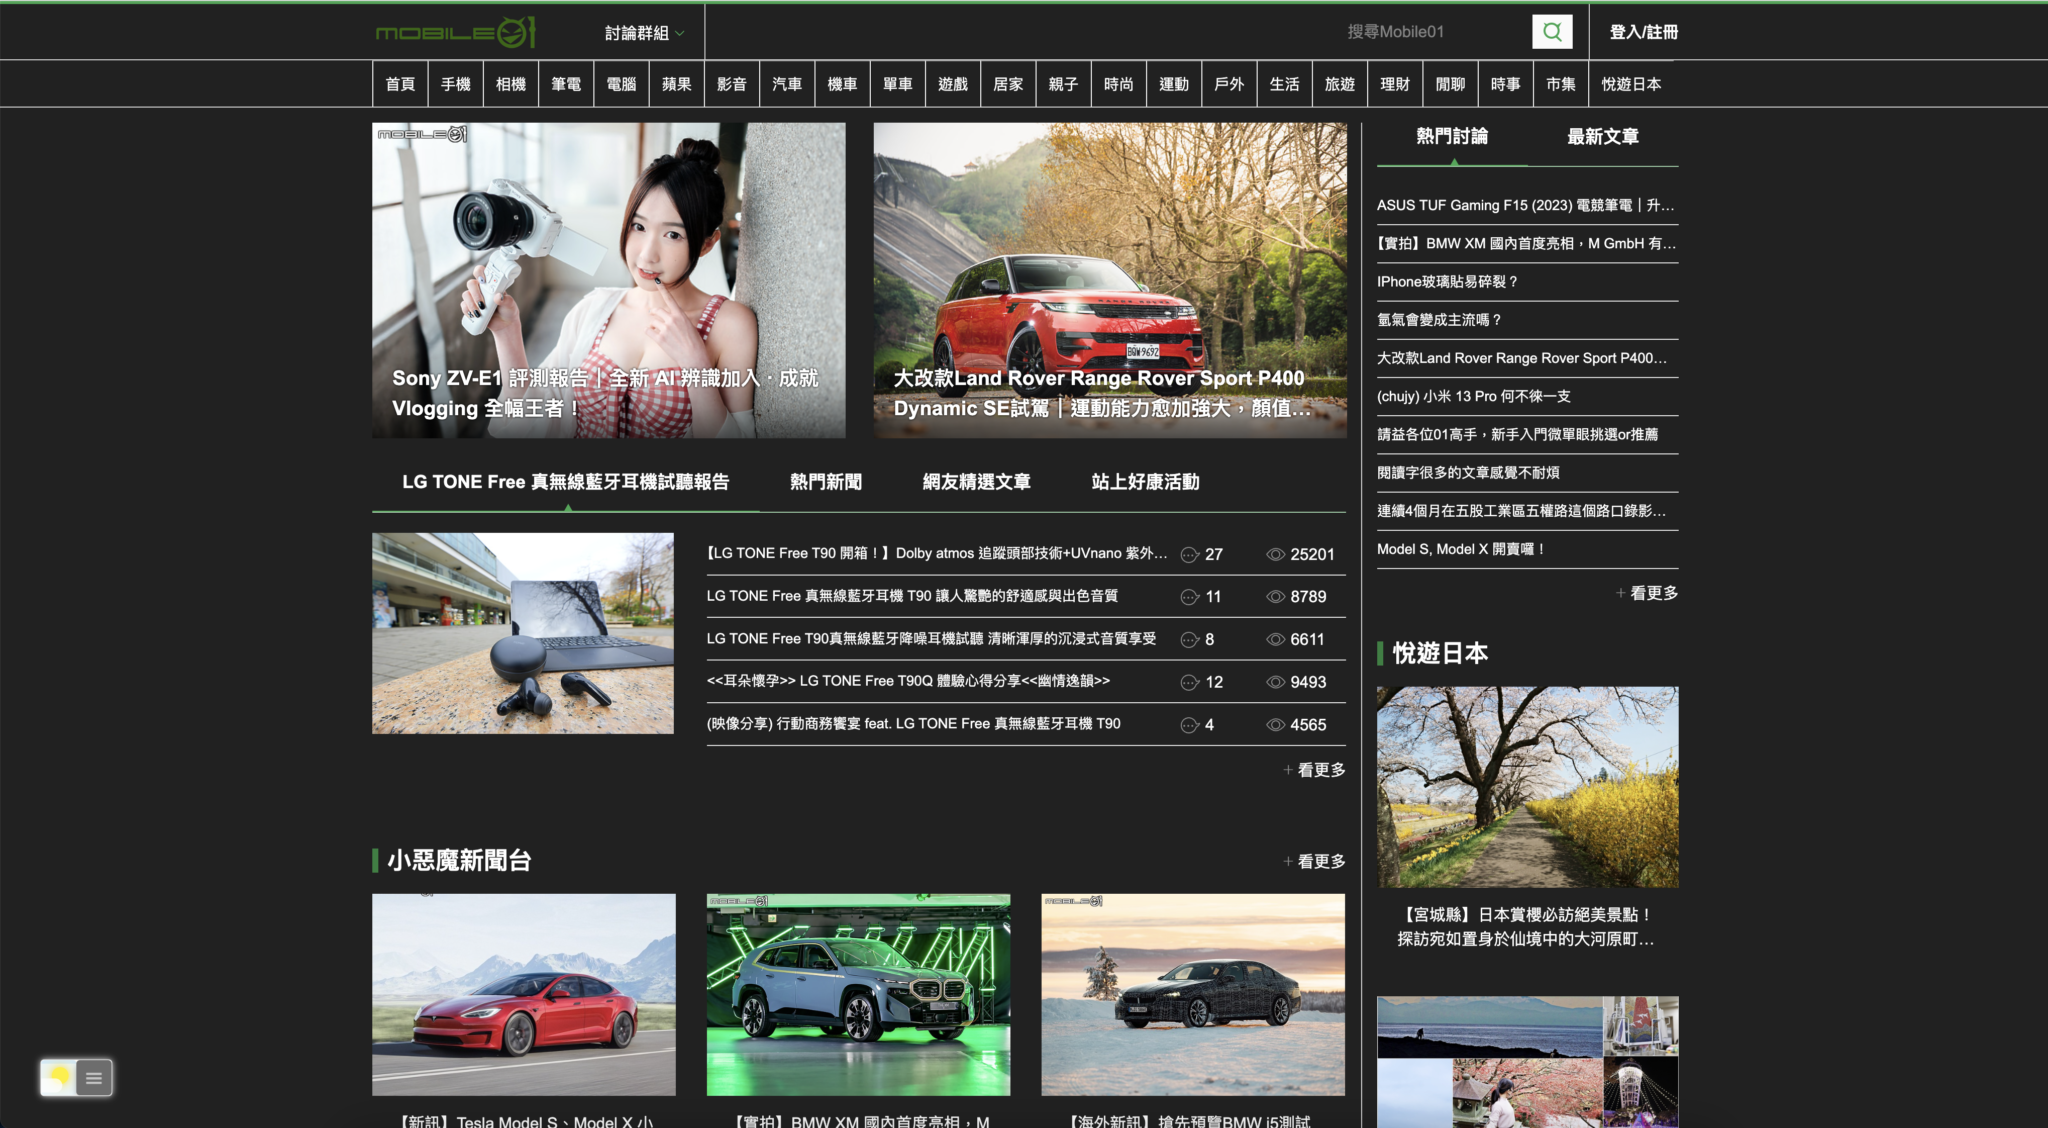Toggle light mode with the sun switch
The height and width of the screenshot is (1128, 2048).
[x=58, y=1078]
